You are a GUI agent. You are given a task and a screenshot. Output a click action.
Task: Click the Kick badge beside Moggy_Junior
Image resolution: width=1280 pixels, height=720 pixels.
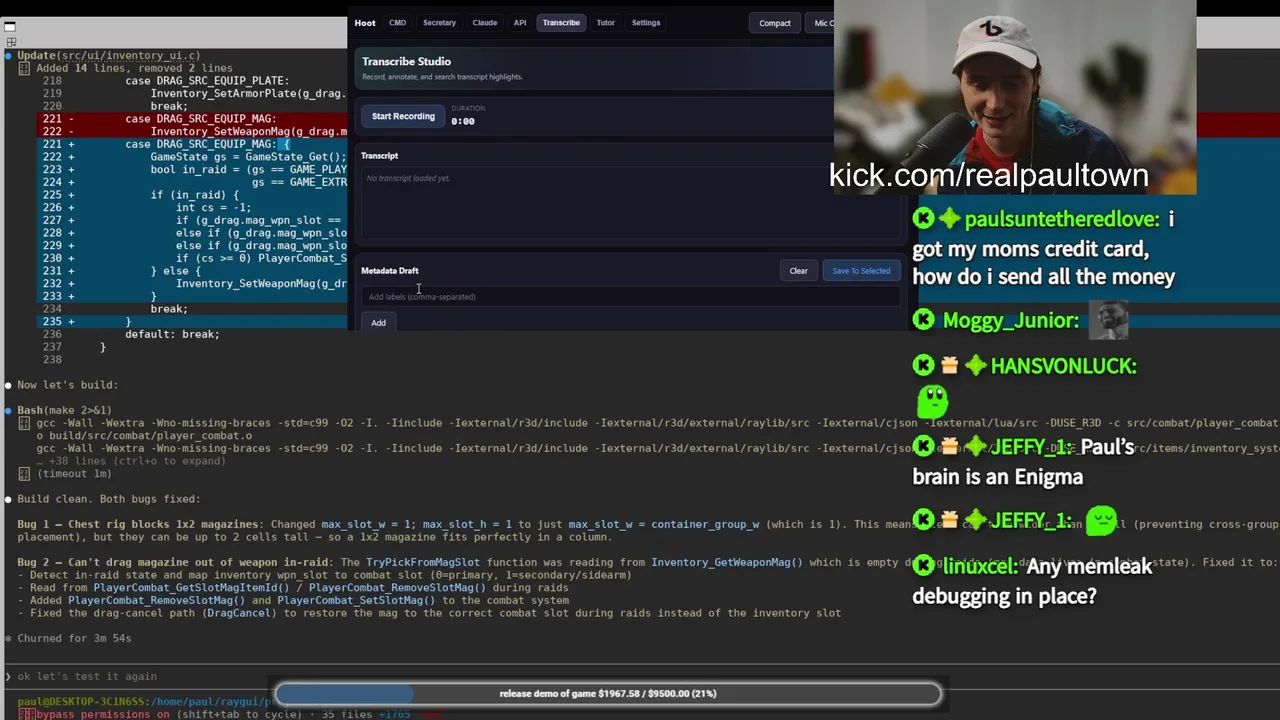[923, 320]
